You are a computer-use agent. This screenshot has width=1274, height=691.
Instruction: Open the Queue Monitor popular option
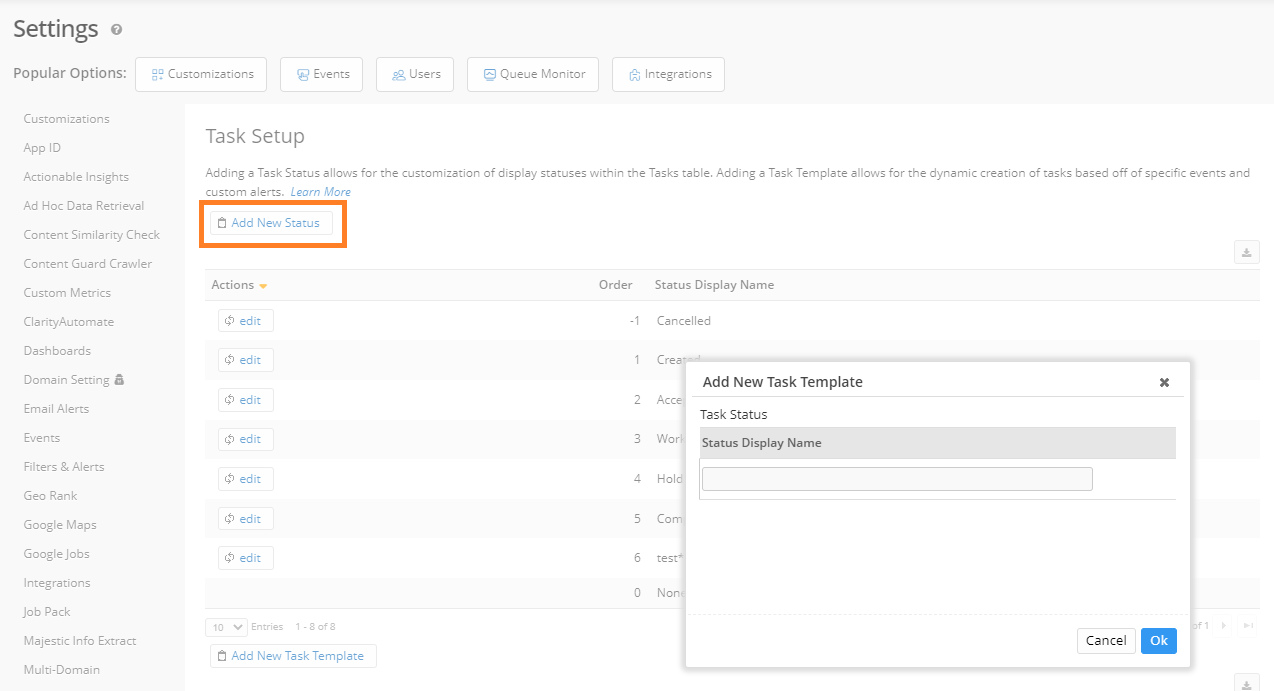pos(533,74)
